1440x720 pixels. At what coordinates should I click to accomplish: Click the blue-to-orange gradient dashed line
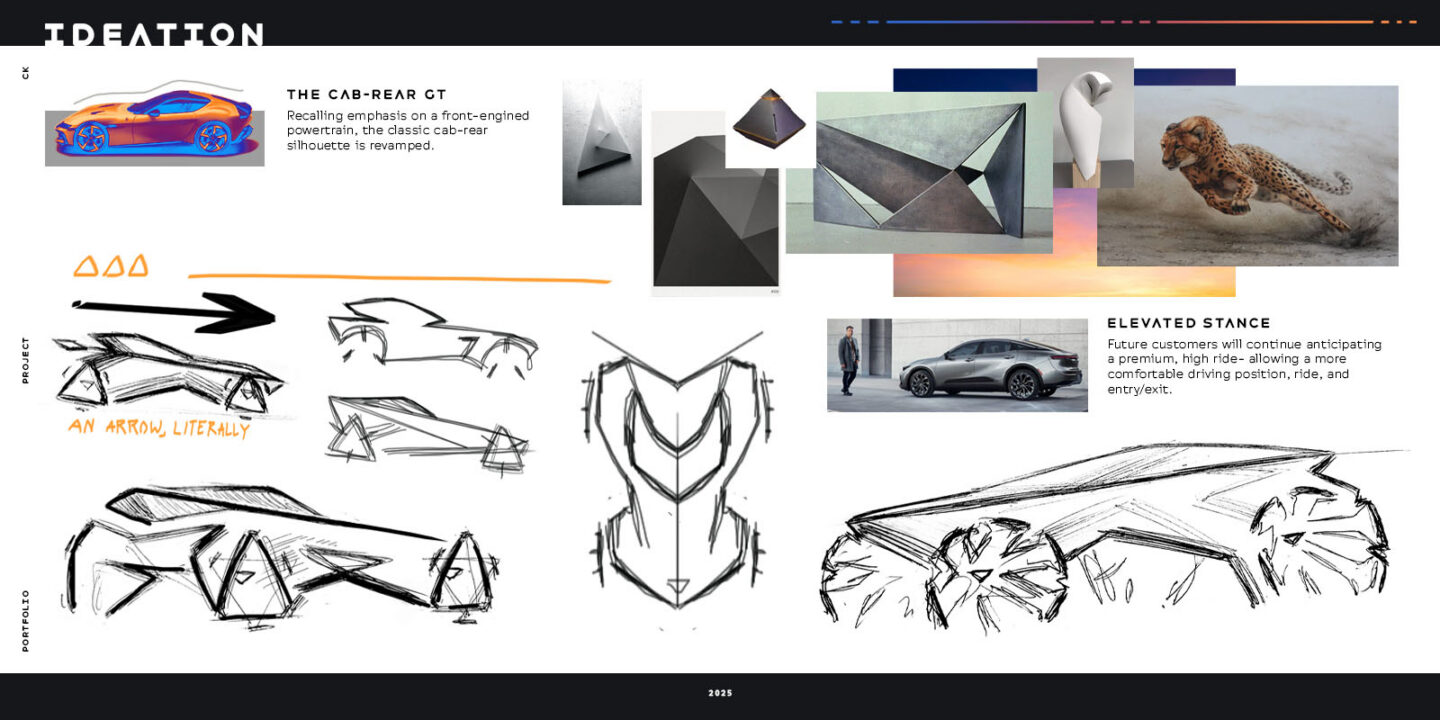1123,21
